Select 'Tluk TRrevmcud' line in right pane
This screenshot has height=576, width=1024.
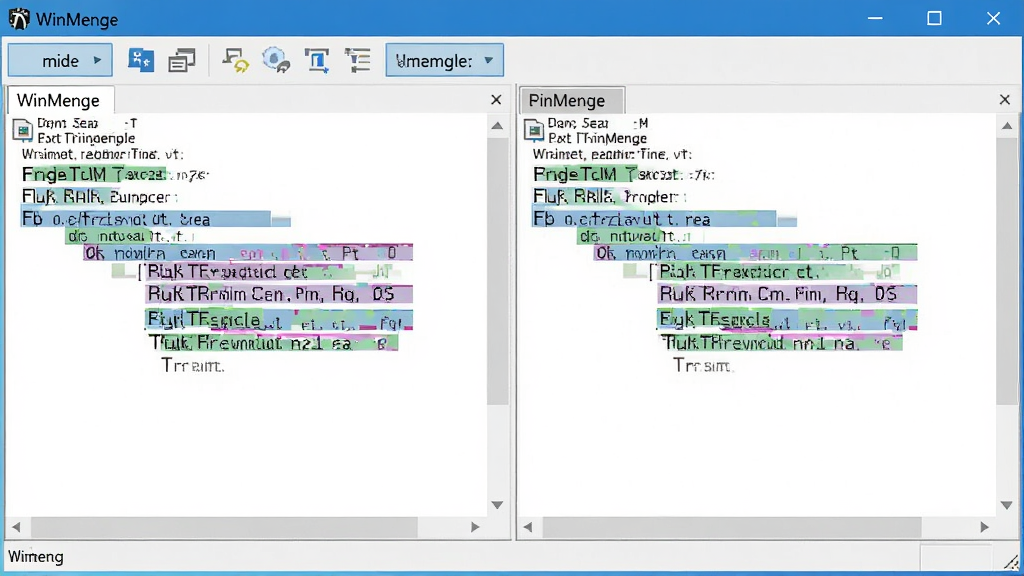point(782,343)
